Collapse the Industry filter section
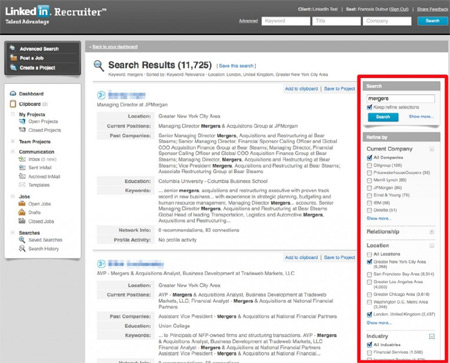 [x=432, y=336]
